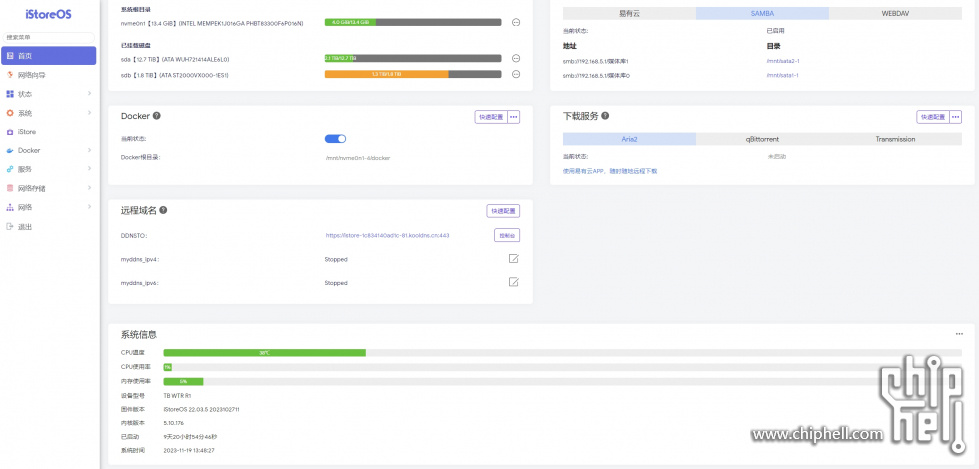Click the Docker help question icon
The image size is (979, 469).
[157, 116]
